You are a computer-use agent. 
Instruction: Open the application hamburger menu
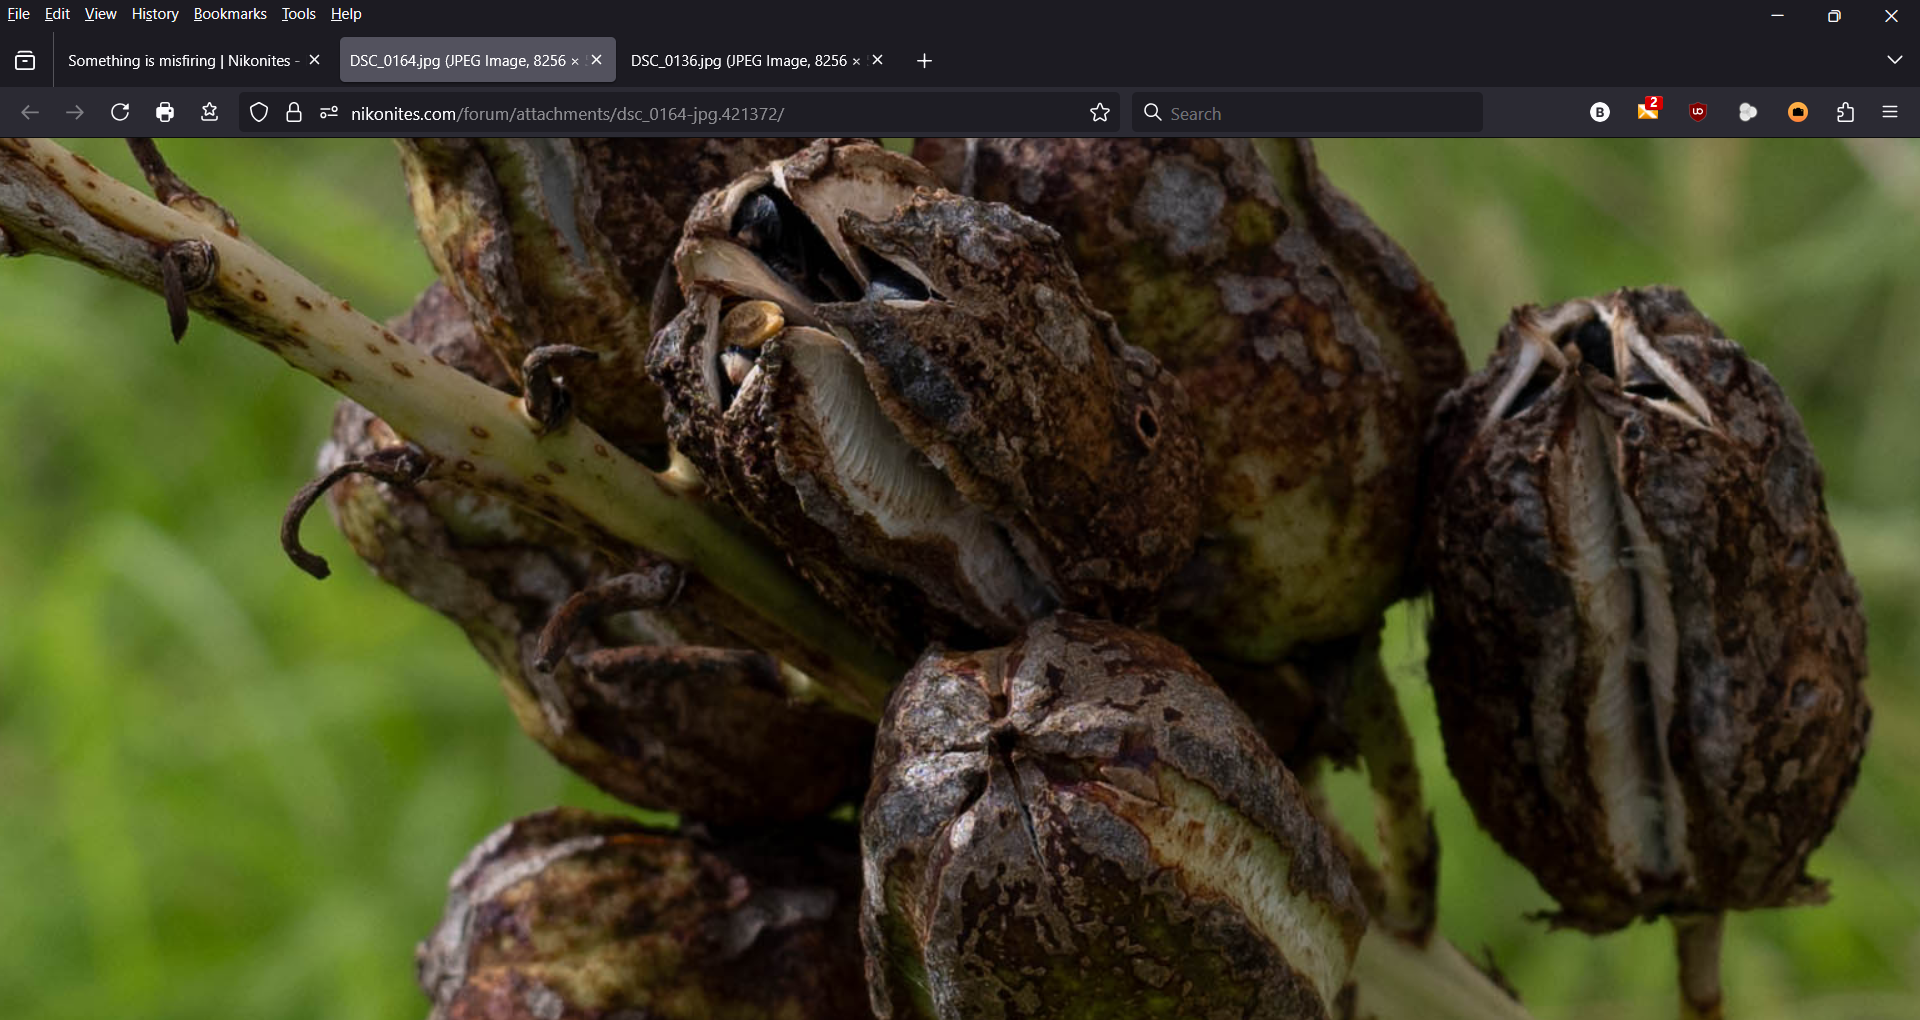(x=1890, y=113)
